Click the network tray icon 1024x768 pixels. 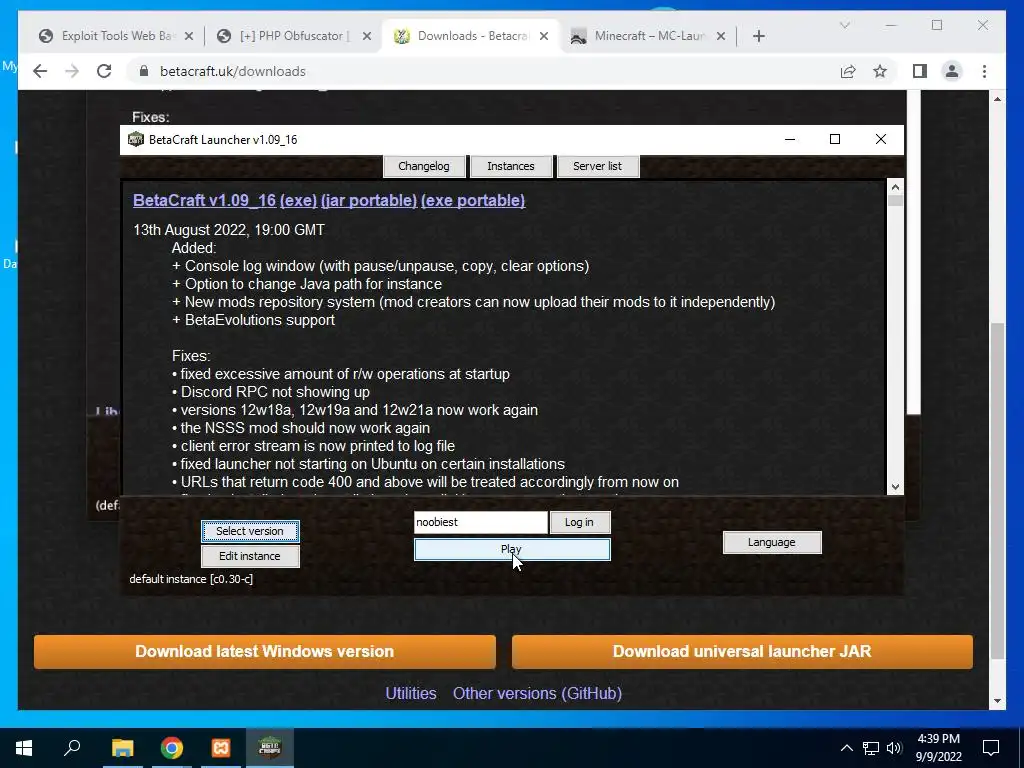[x=871, y=748]
